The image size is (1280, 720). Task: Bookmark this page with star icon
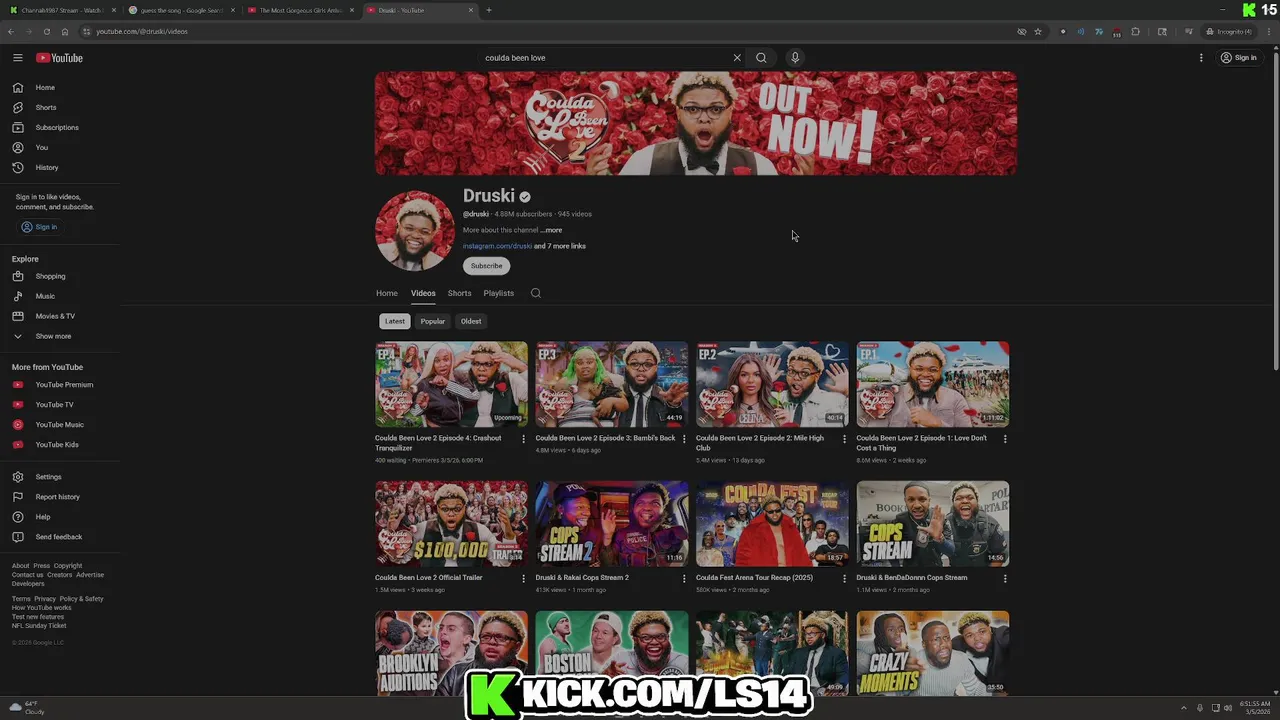[x=1038, y=32]
